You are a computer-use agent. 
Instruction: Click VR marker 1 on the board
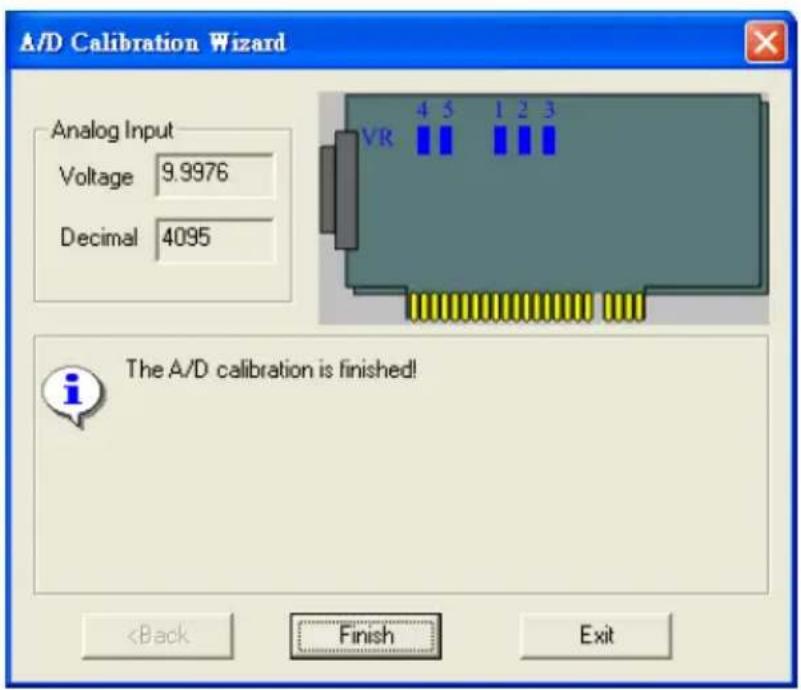(x=501, y=140)
